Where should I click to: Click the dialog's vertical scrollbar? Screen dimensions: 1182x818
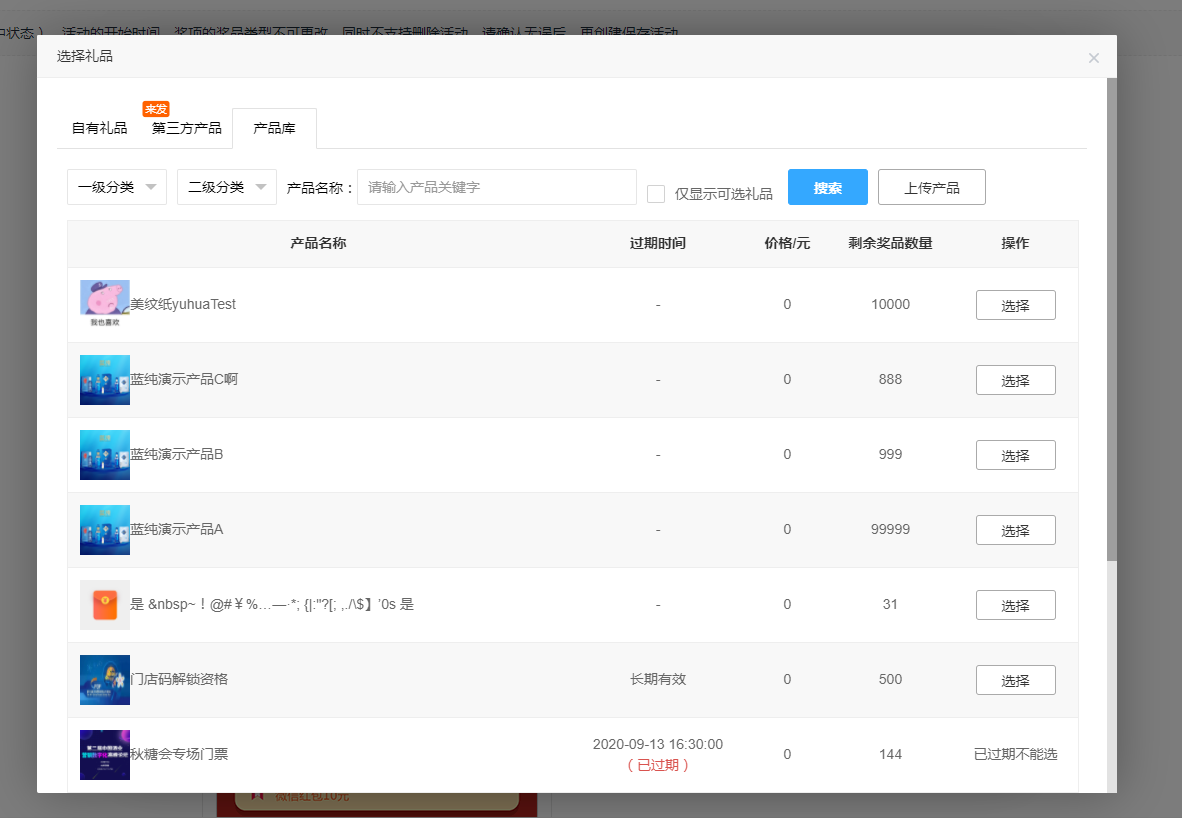(x=1112, y=320)
